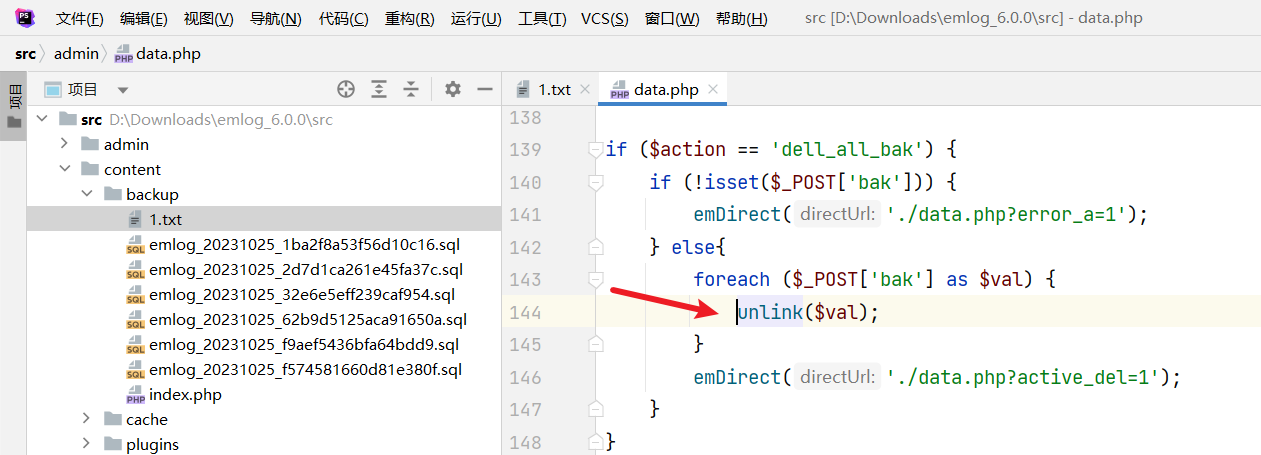Select the plugins folder label
The height and width of the screenshot is (455, 1261).
(152, 444)
